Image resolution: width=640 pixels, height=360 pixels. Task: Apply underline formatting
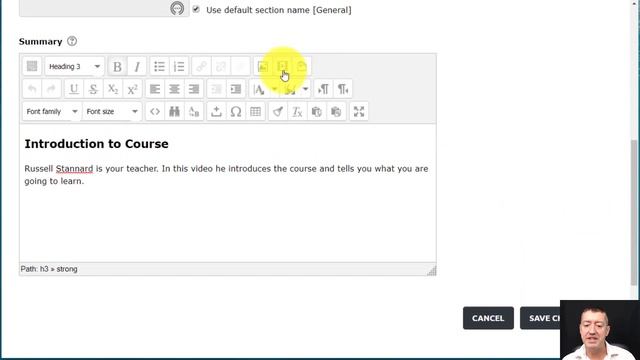tap(74, 89)
